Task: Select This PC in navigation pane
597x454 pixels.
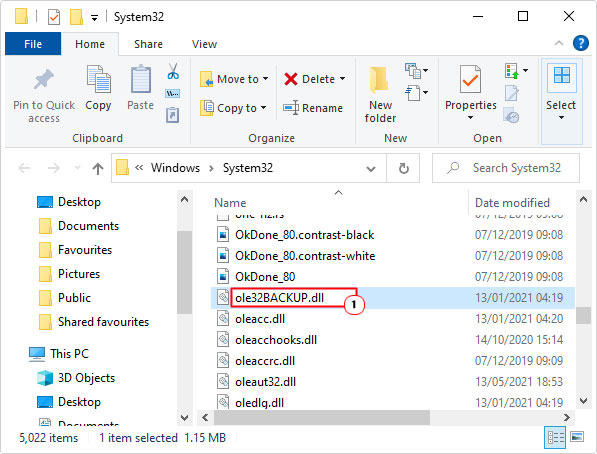Action: 69,353
